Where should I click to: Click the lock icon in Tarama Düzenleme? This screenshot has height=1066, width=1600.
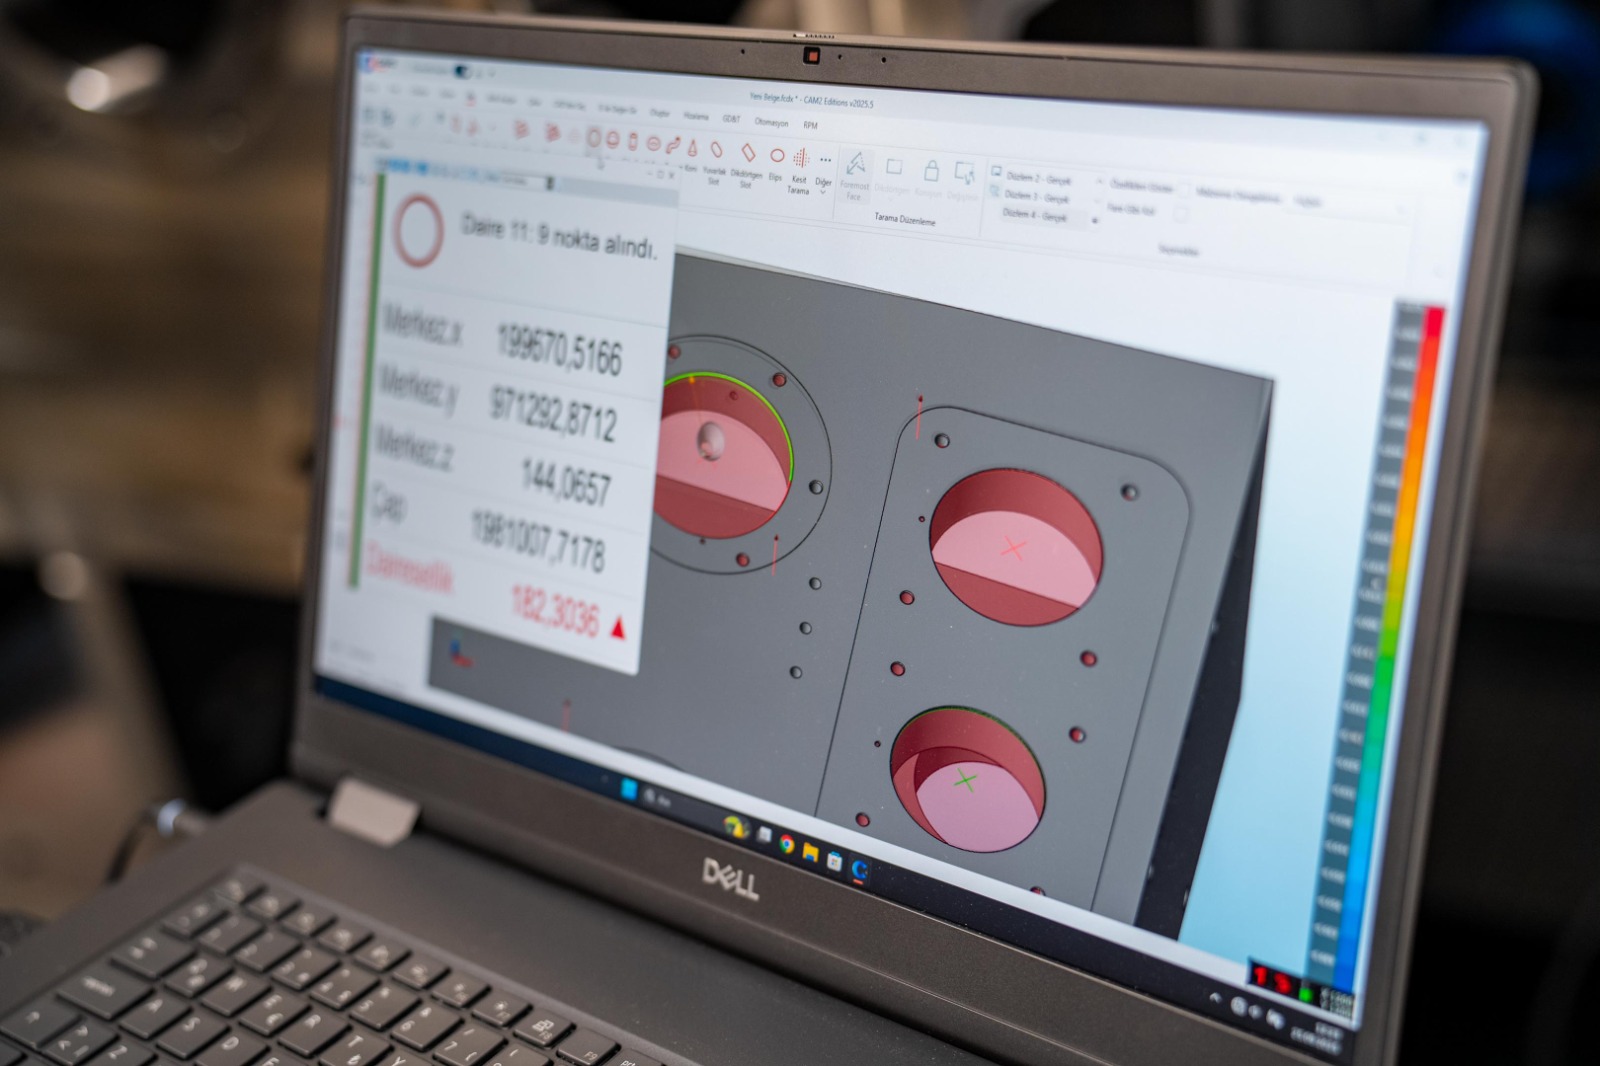pos(930,171)
